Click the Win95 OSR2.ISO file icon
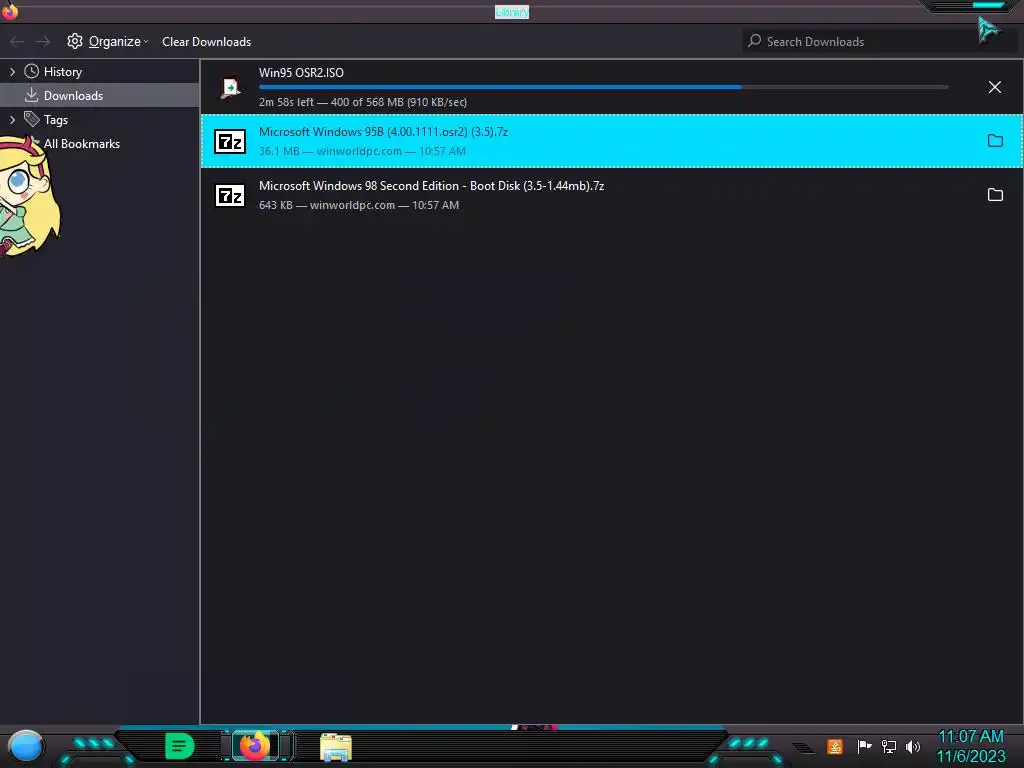 point(231,87)
